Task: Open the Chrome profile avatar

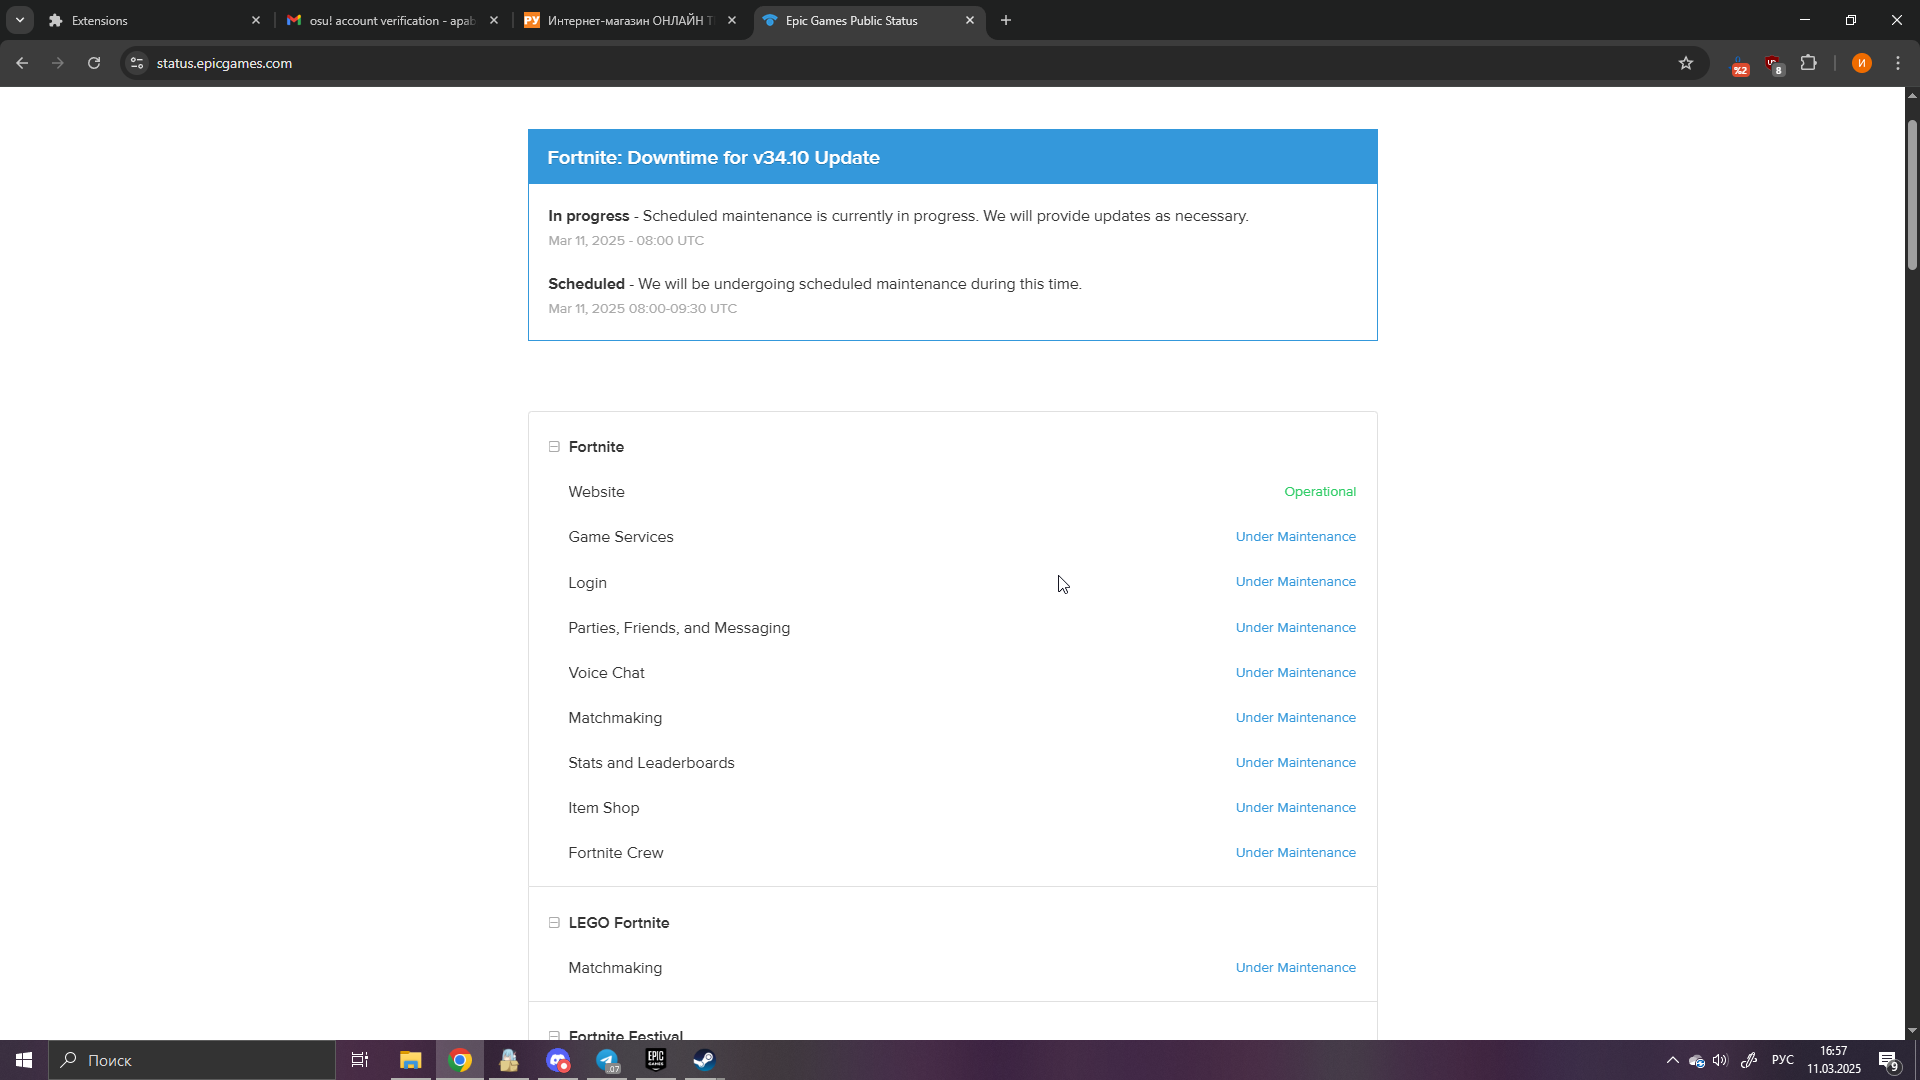Action: [x=1861, y=63]
